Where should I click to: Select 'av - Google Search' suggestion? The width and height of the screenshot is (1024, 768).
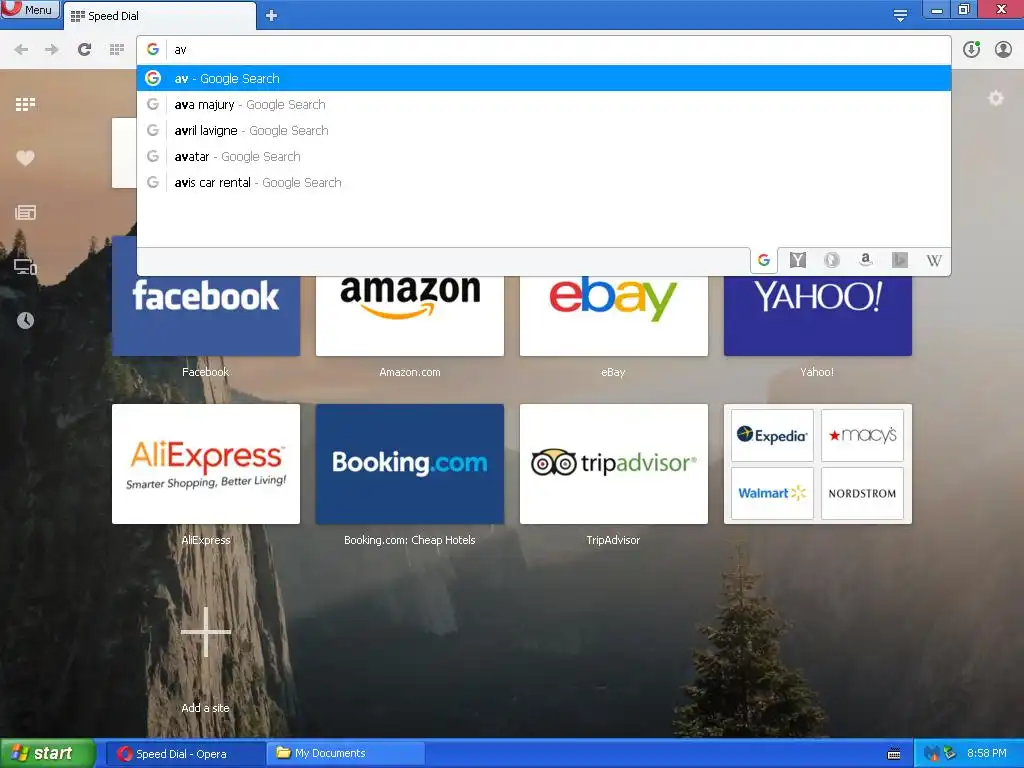[x=543, y=78]
